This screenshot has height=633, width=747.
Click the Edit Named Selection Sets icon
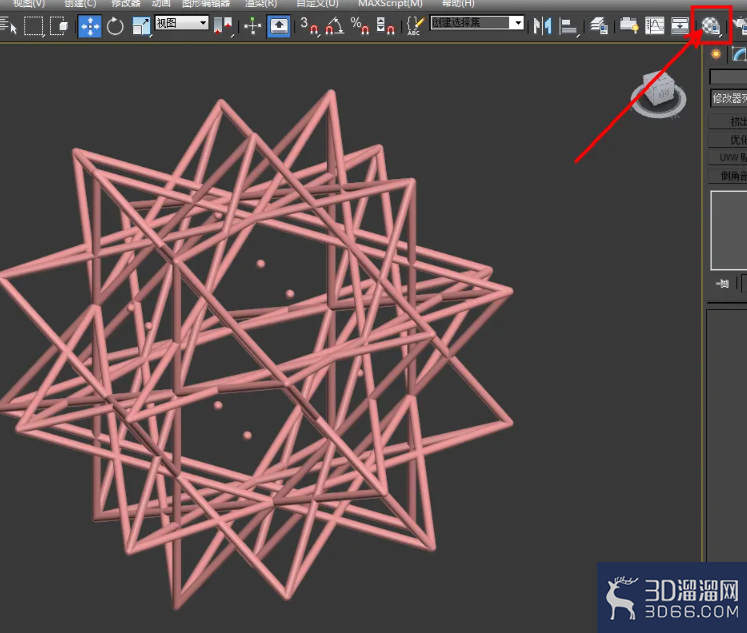coord(414,26)
